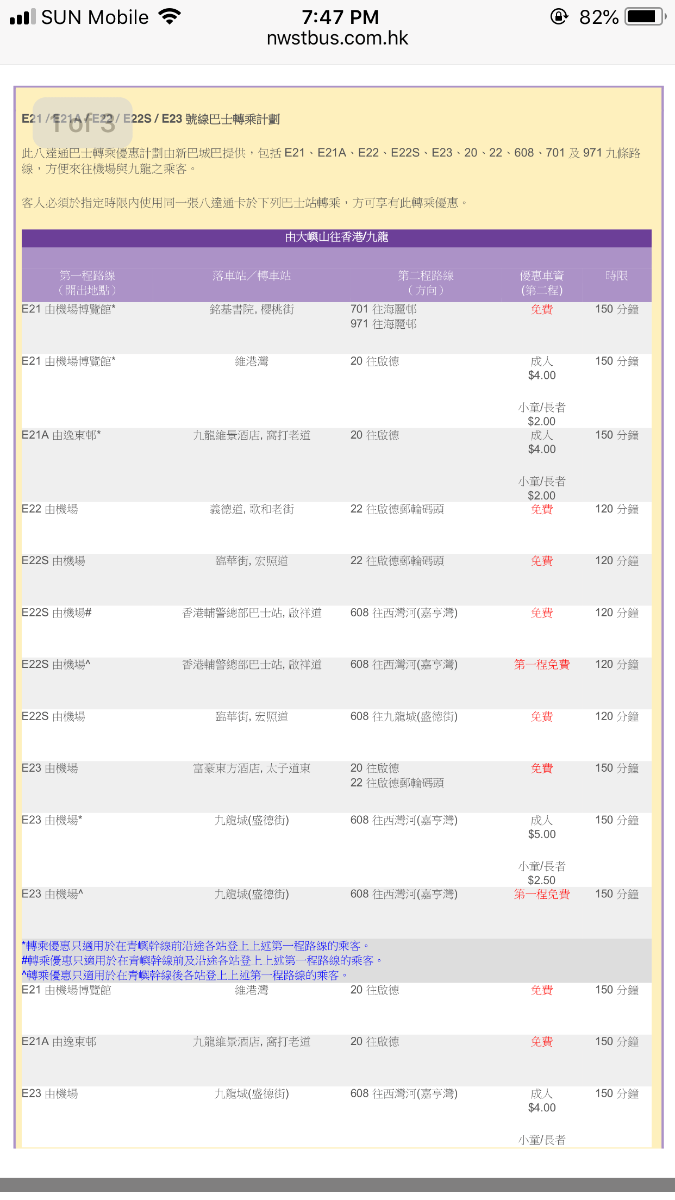
Task: Tap the '$2.50' child/senior fare
Action: click(x=542, y=881)
